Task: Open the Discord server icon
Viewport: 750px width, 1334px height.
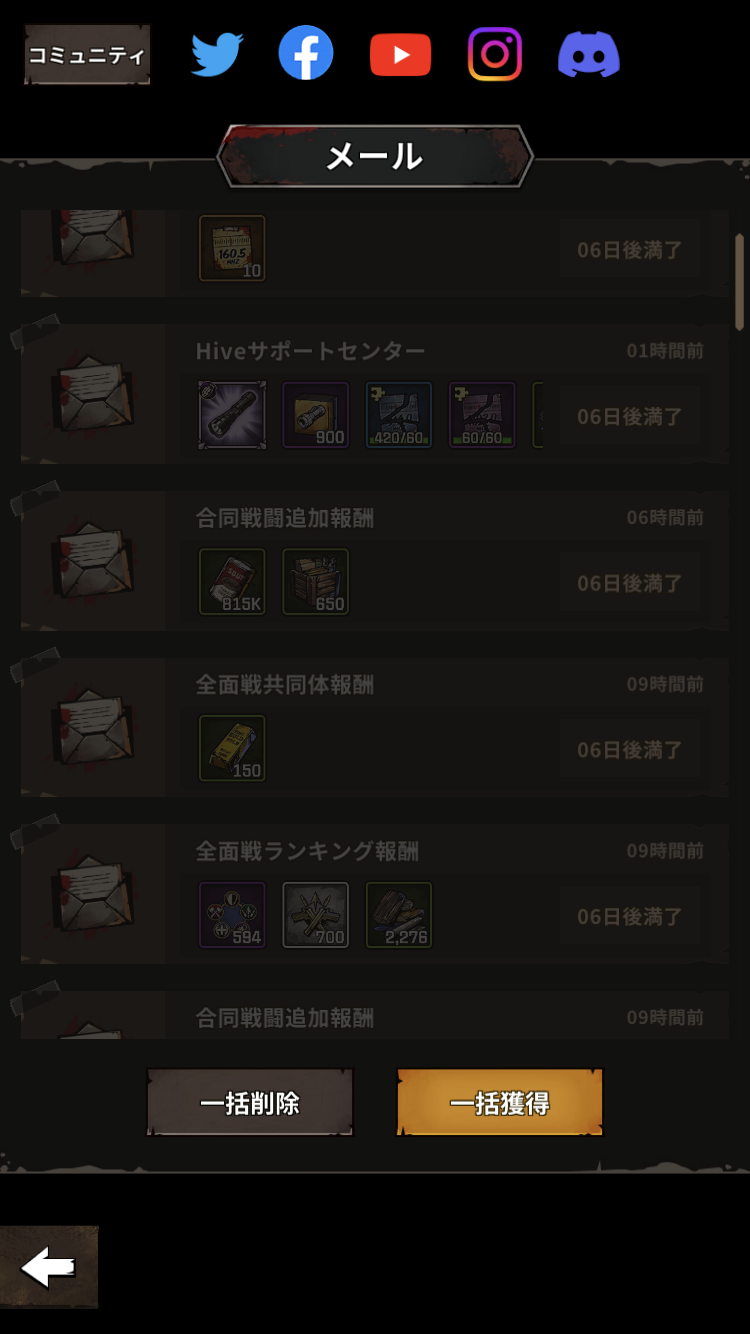Action: coord(589,54)
